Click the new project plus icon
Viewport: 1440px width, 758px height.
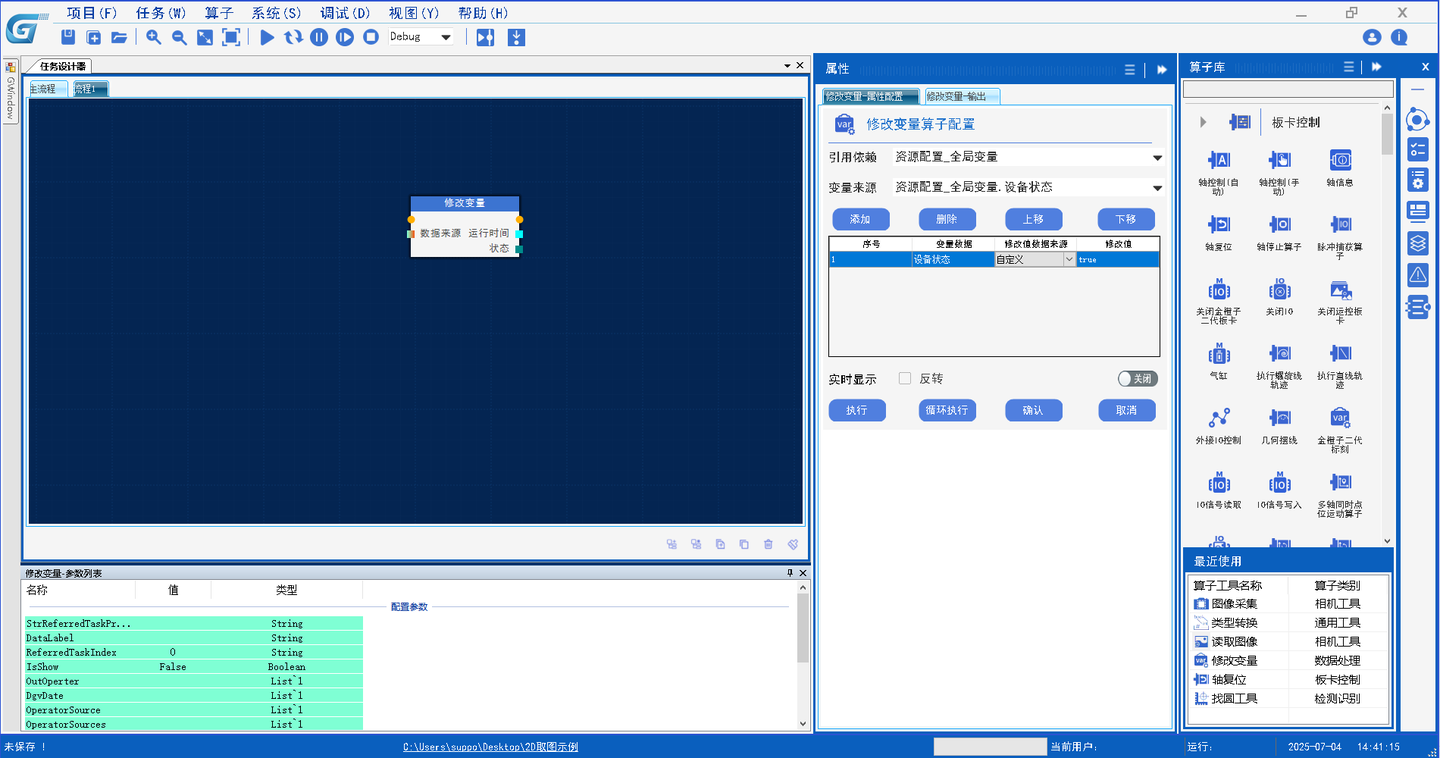[x=94, y=37]
